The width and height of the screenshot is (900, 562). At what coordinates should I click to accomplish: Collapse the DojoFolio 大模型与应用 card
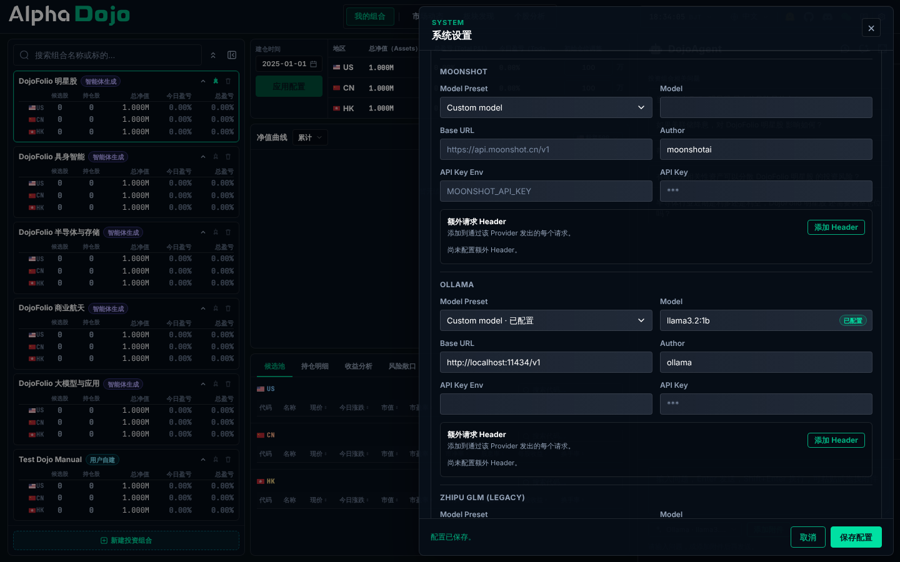(203, 384)
